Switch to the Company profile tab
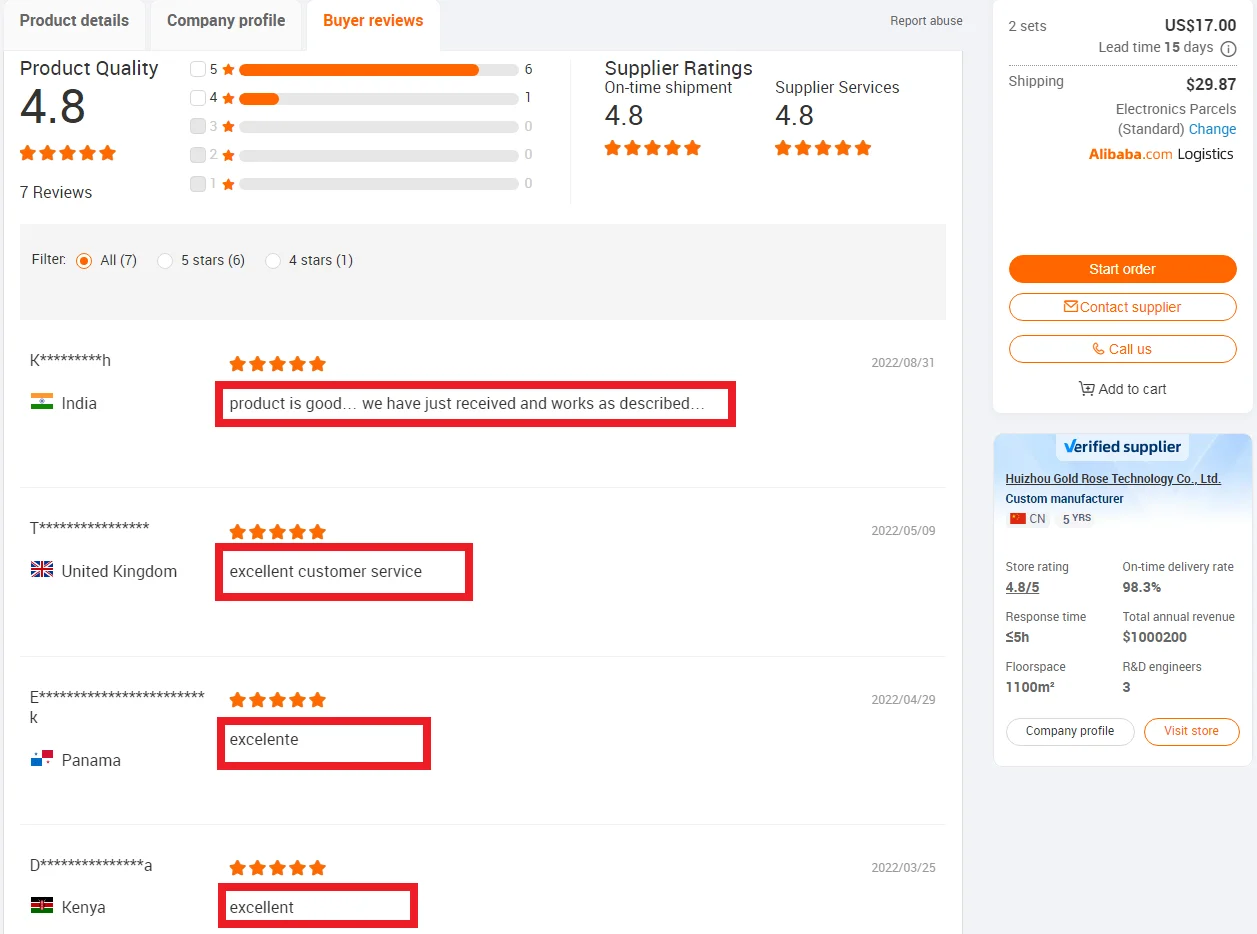The image size is (1257, 934). 226,21
